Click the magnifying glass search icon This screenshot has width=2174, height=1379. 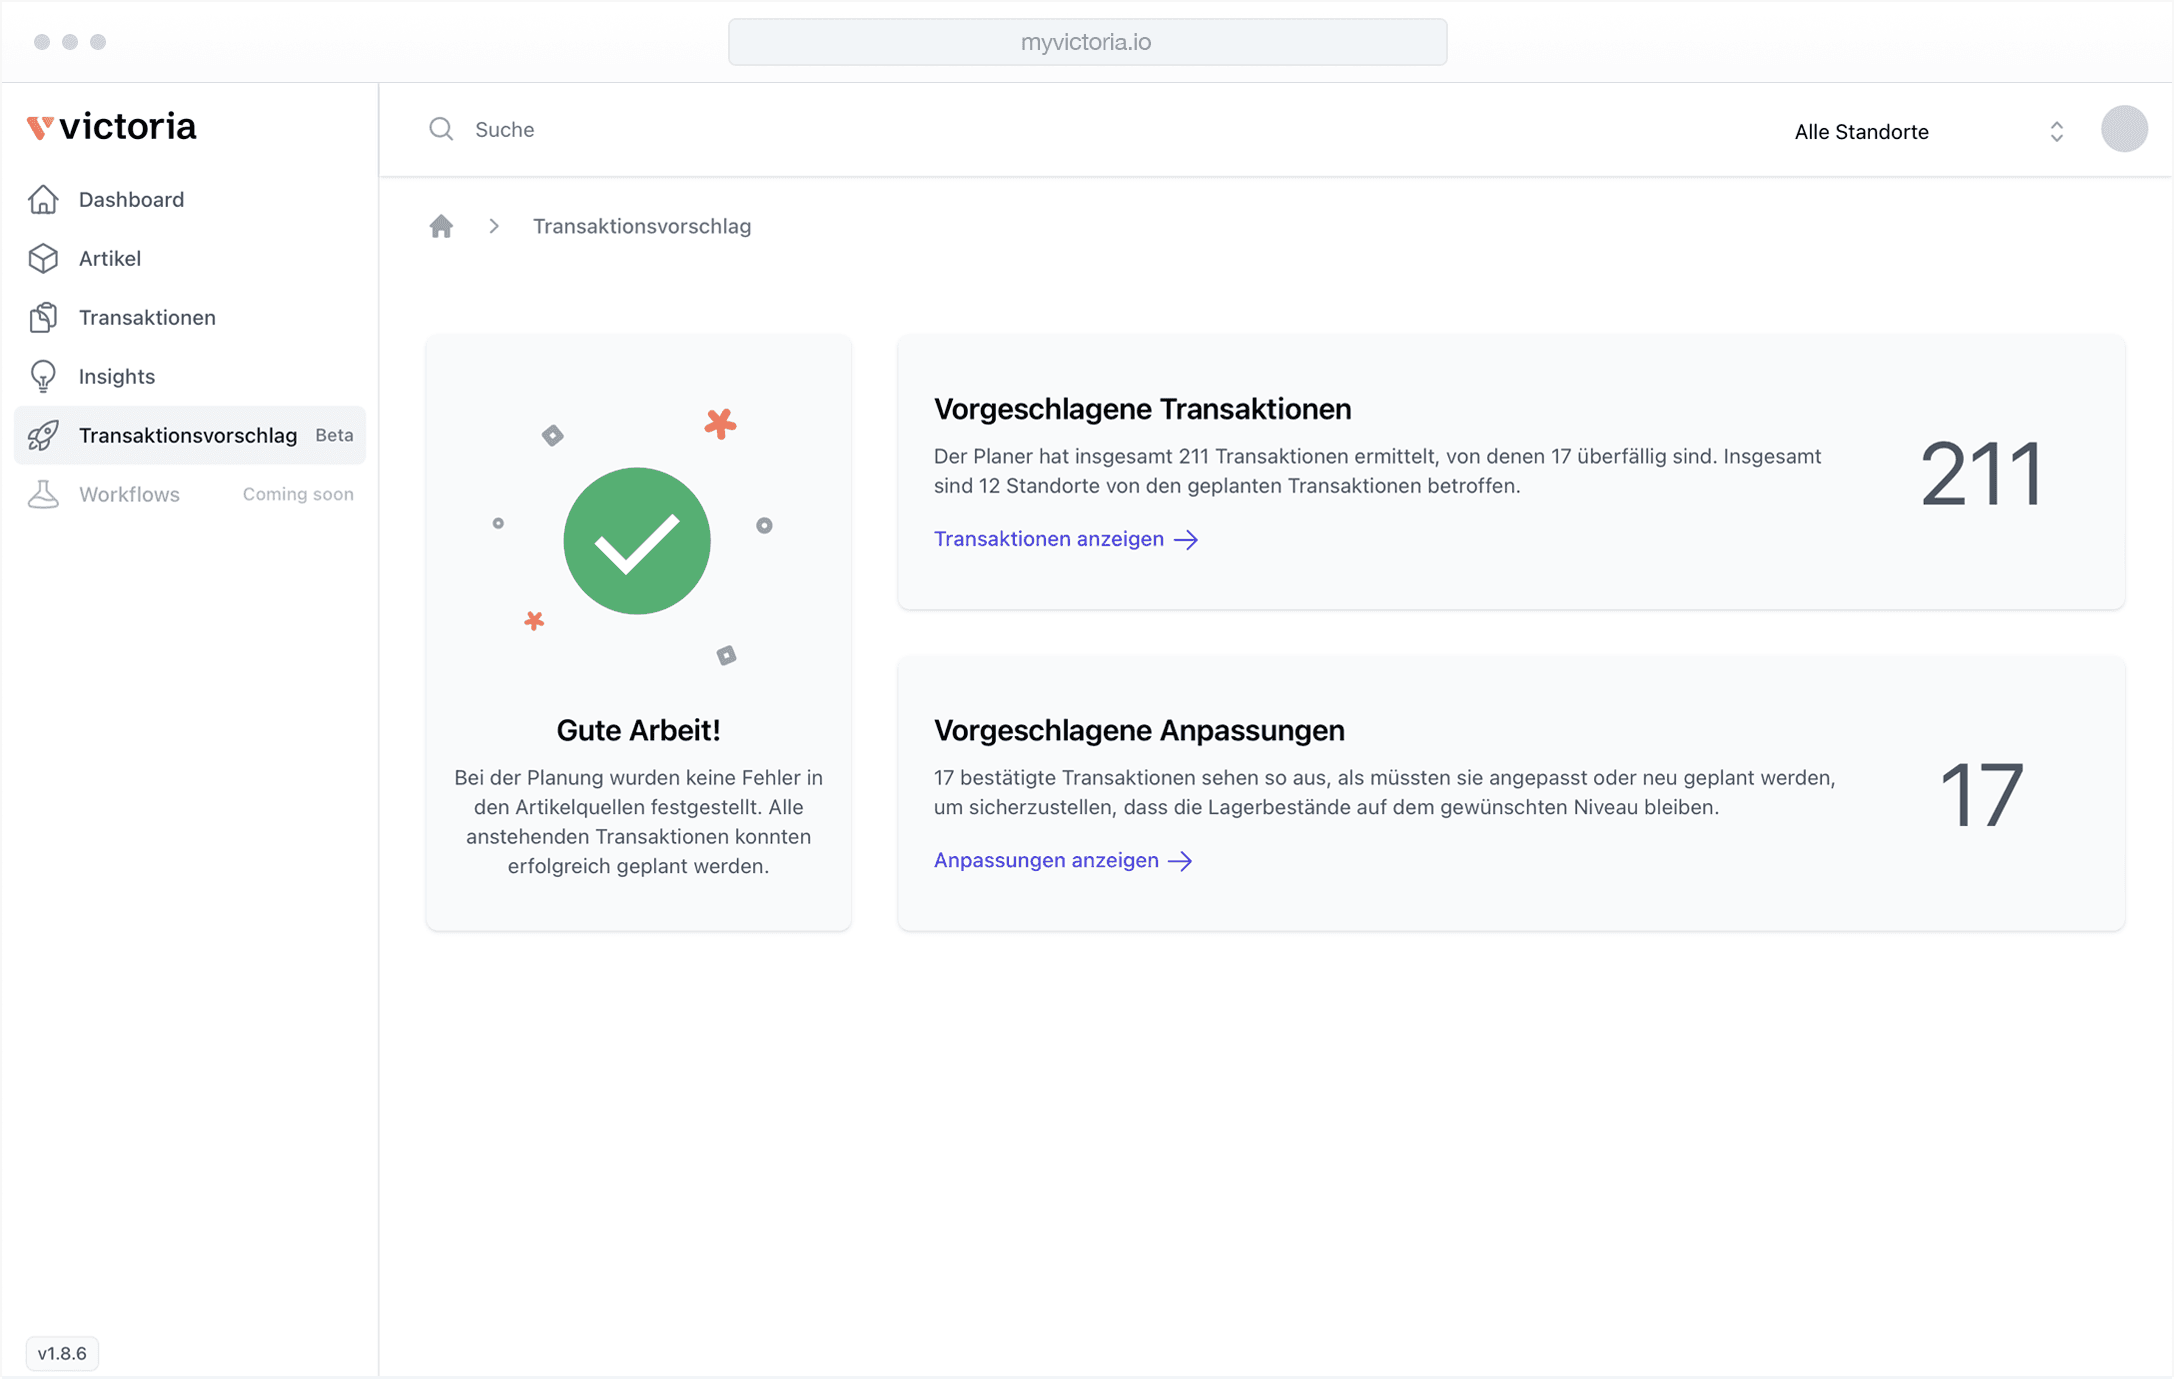click(441, 129)
